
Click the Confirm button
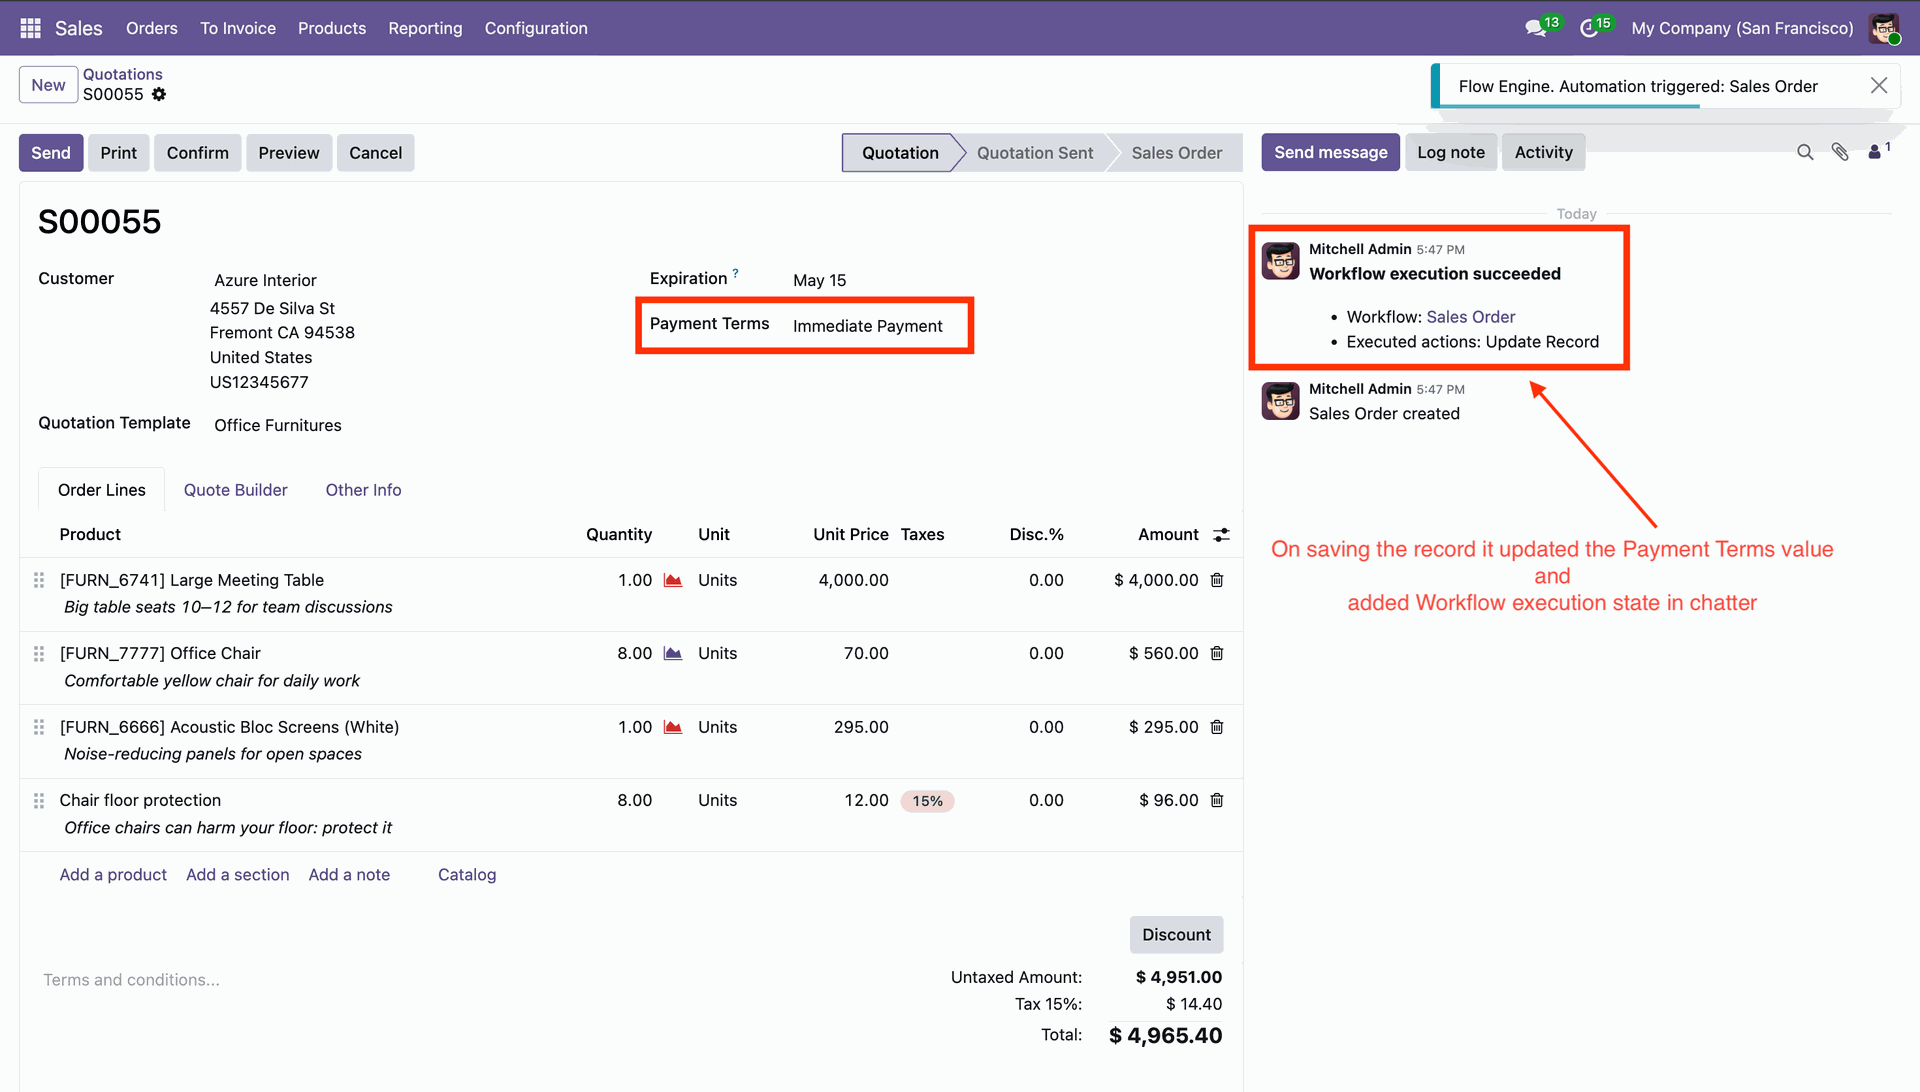197,153
